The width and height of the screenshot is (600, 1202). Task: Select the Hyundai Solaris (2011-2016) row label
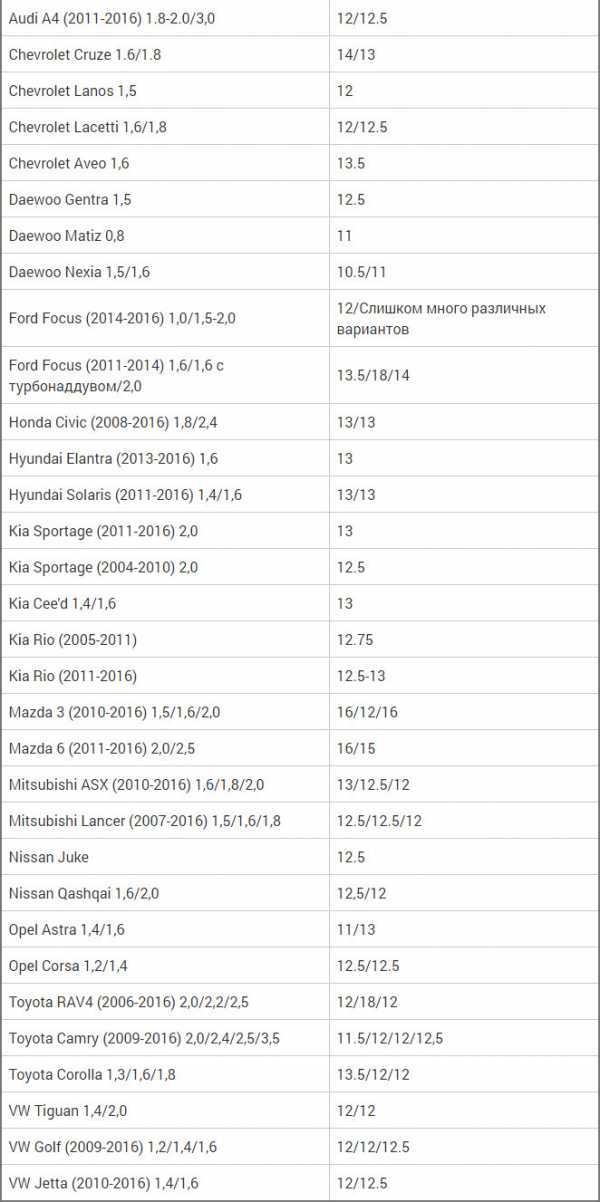tap(125, 495)
